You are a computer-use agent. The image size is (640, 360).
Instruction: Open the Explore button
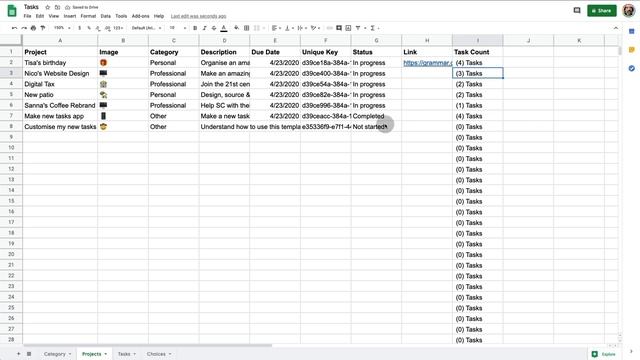click(x=604, y=354)
